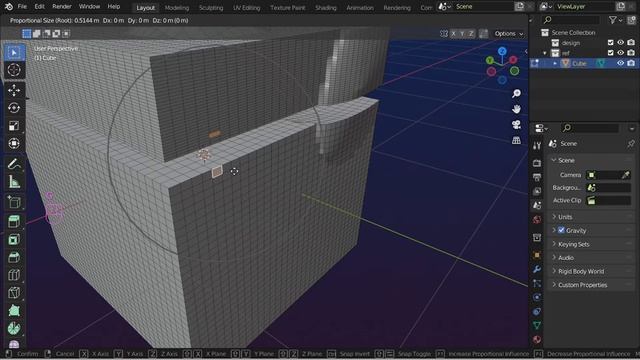Uncheck exclude checkbox for design collection
The width and height of the screenshot is (640, 360).
click(x=611, y=42)
